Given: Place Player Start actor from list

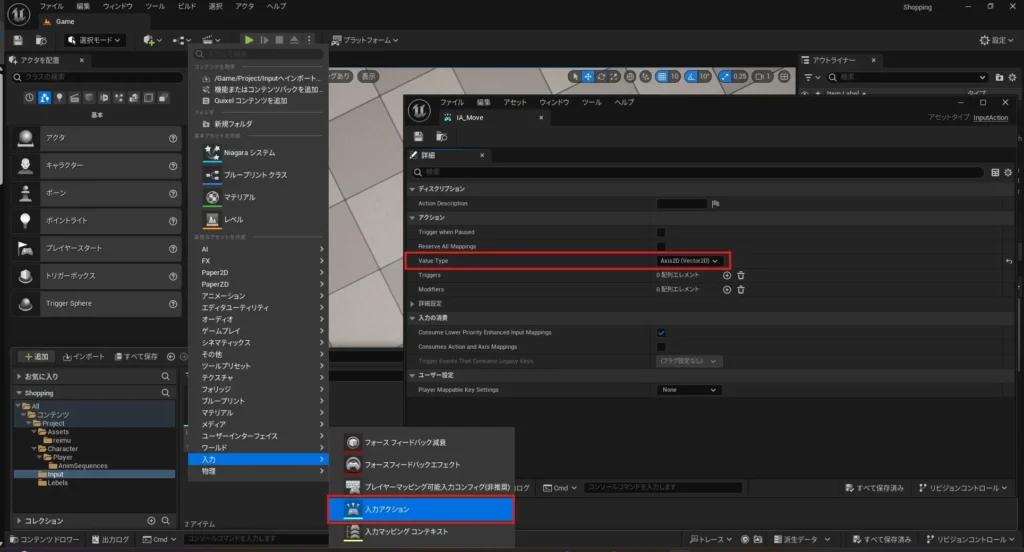Looking at the screenshot, I should pyautogui.click(x=97, y=248).
